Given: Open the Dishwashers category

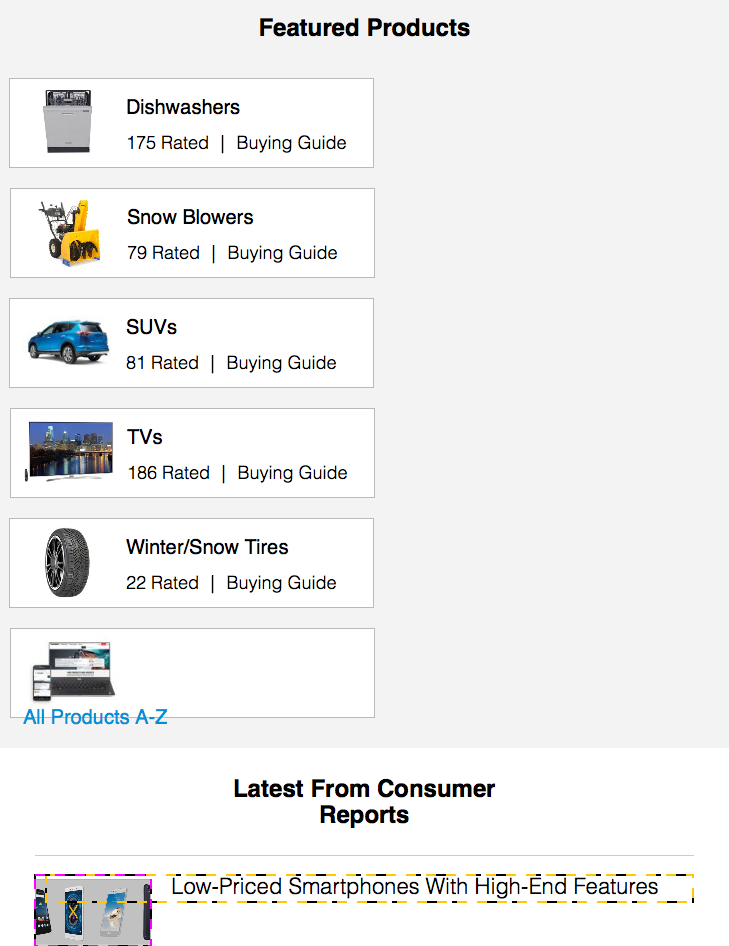Looking at the screenshot, I should click(183, 107).
